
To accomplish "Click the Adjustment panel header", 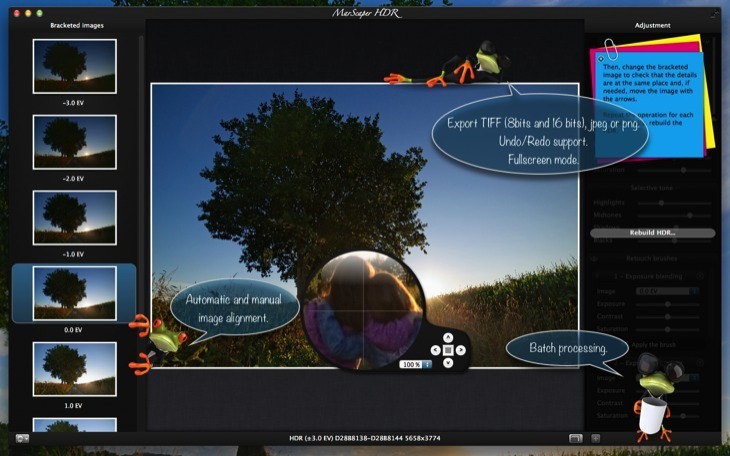I will pos(653,26).
